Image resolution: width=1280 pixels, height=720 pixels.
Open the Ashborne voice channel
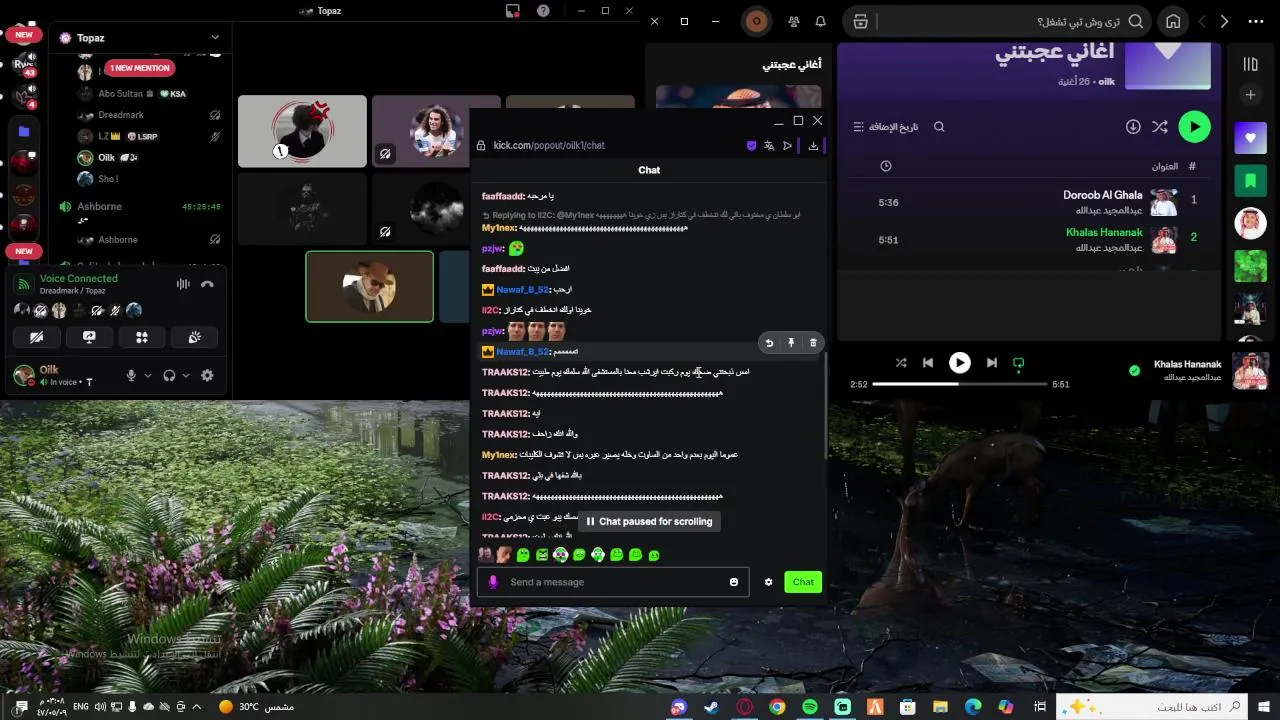pyautogui.click(x=99, y=206)
